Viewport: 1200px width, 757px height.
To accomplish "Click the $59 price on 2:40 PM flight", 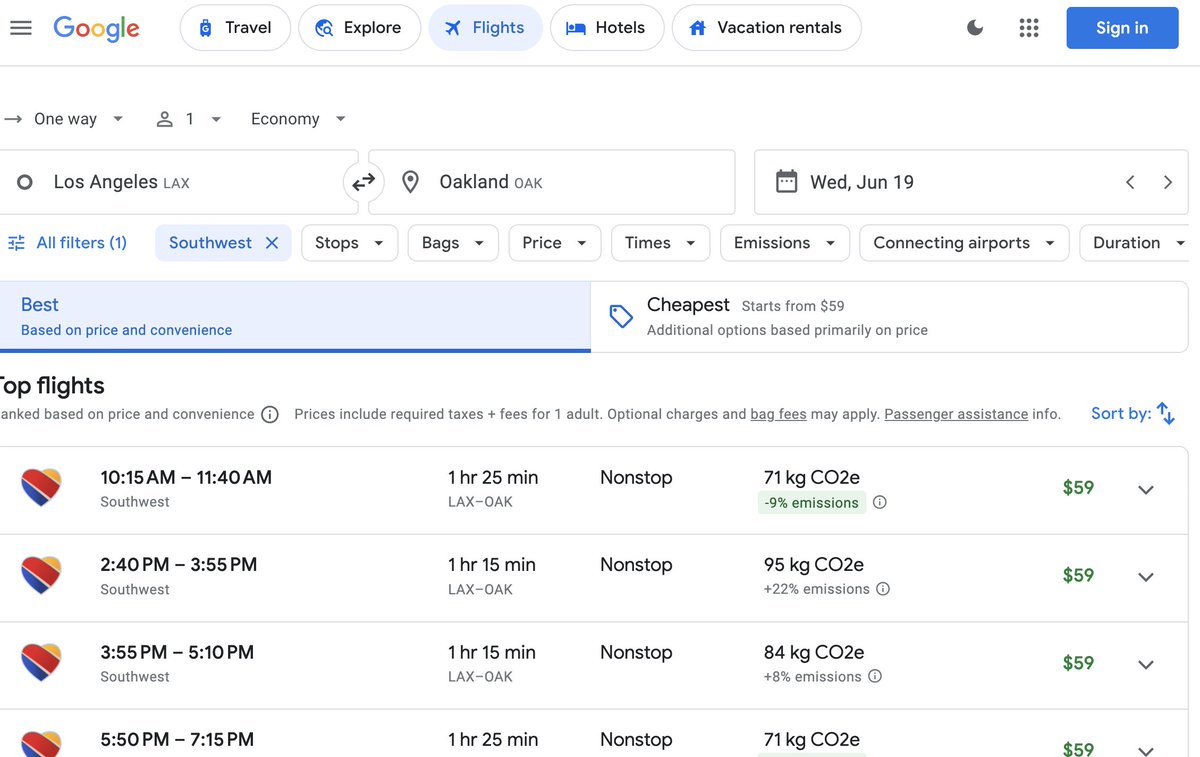I will [x=1078, y=575].
